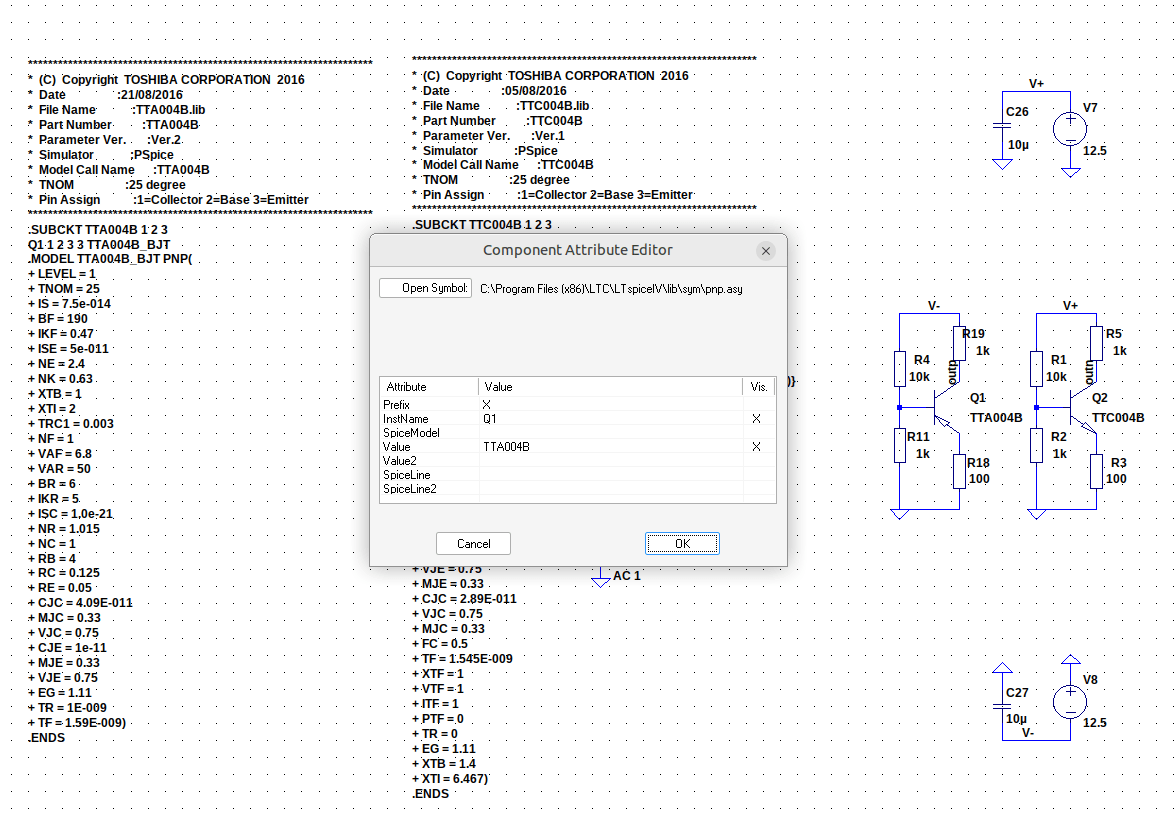Confirm the dialog with OK
This screenshot has height=816, width=1176.
[682, 544]
